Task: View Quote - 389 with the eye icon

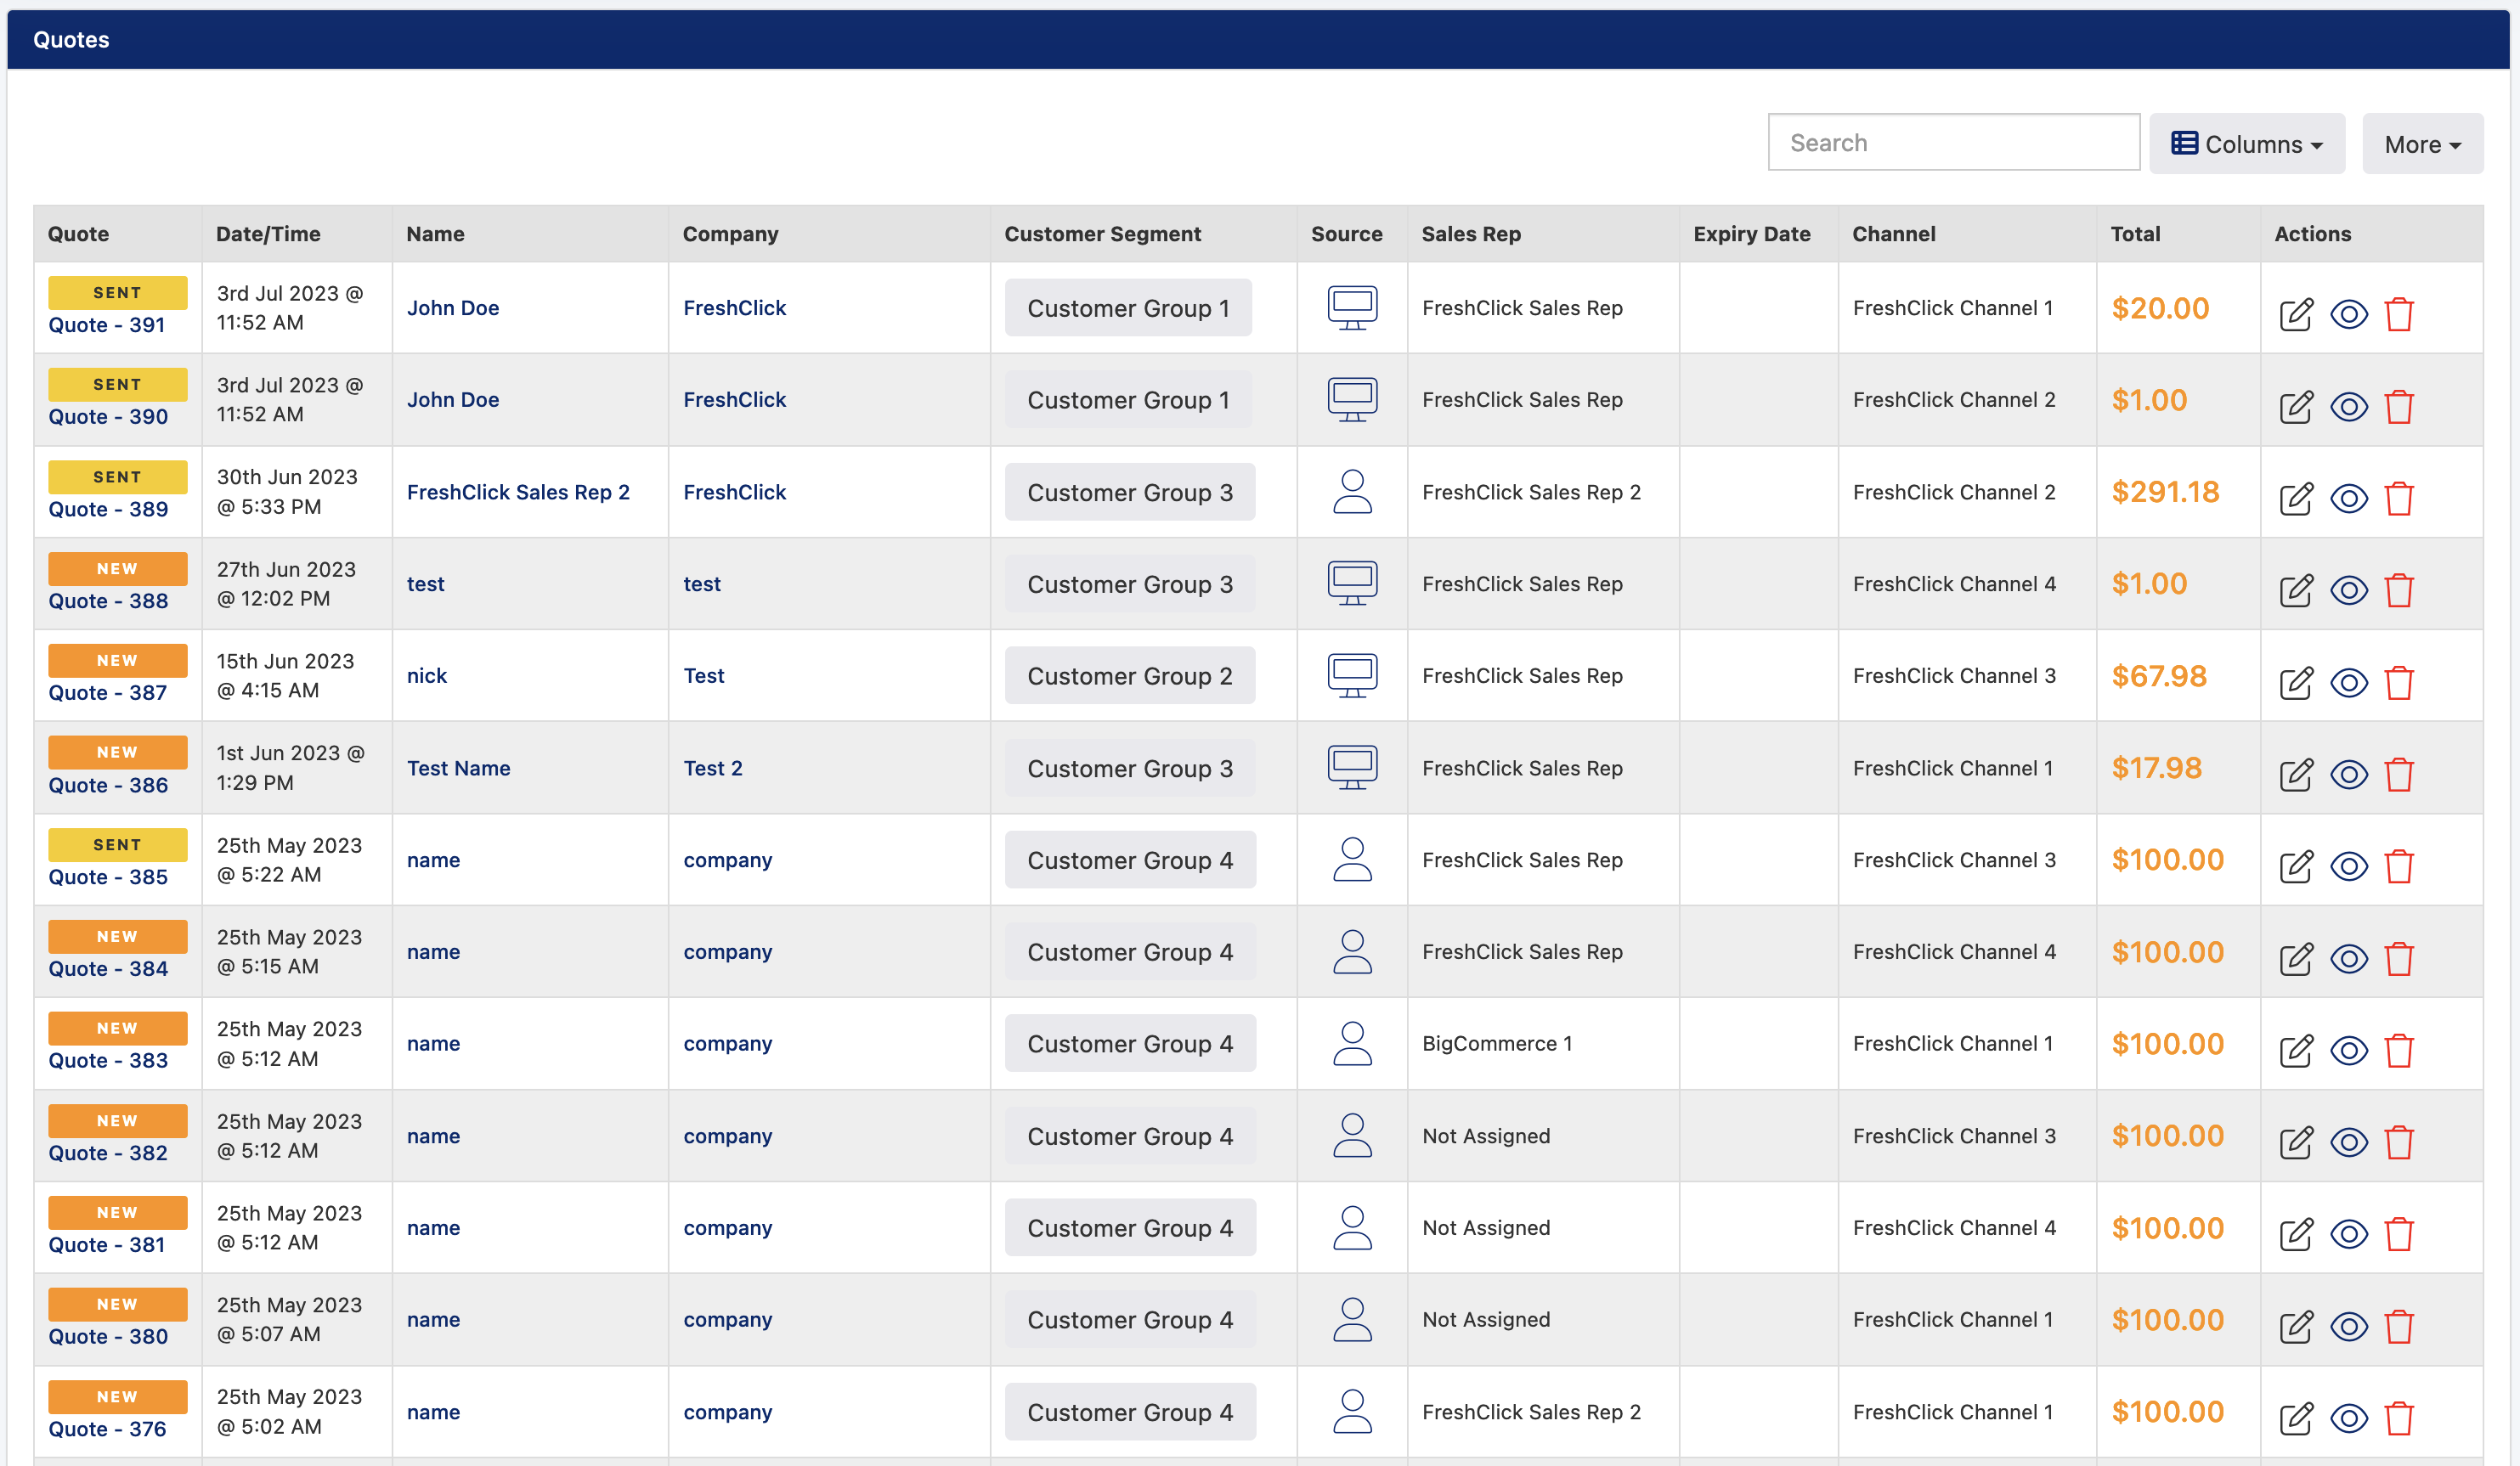Action: (x=2349, y=498)
